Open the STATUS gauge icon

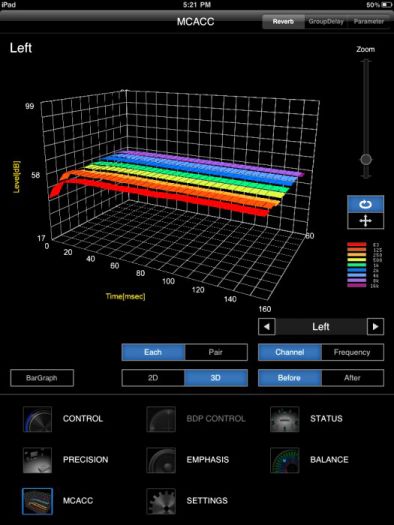tap(285, 419)
